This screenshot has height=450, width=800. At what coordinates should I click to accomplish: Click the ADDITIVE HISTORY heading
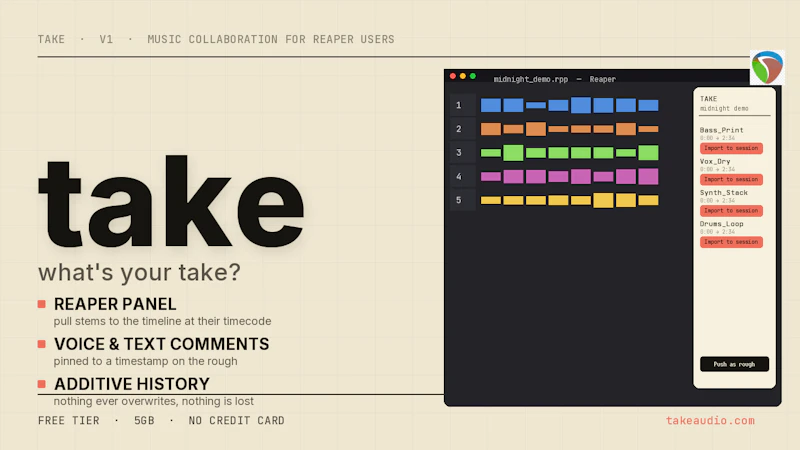point(132,384)
